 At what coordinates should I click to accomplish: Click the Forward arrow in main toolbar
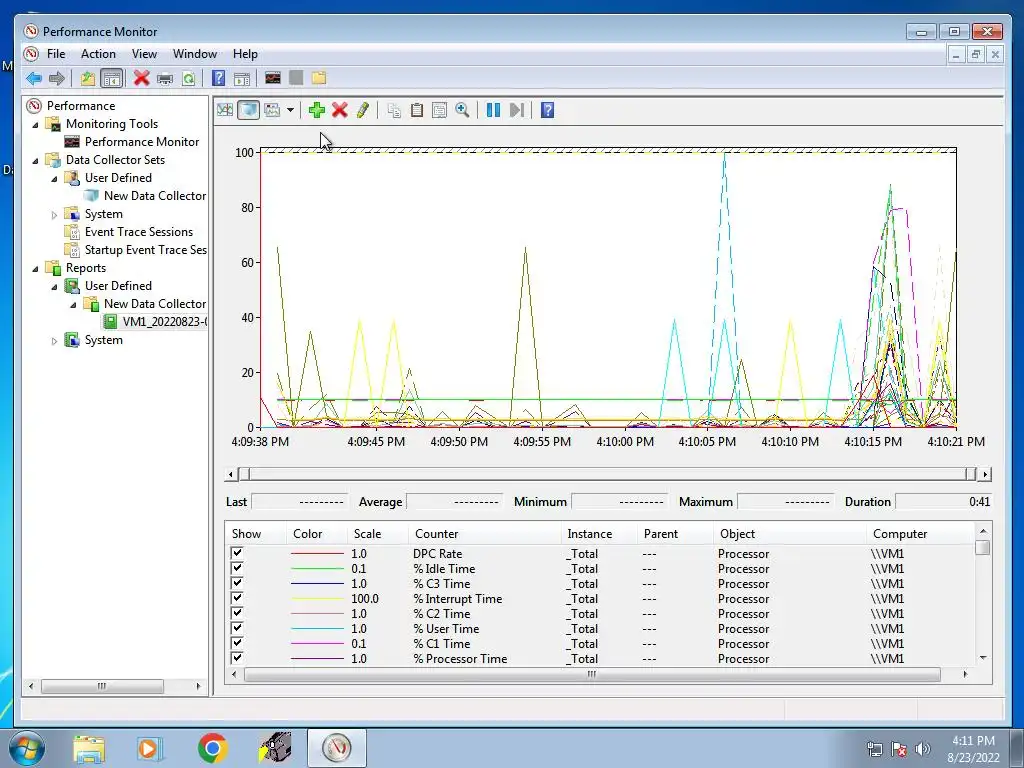point(57,78)
